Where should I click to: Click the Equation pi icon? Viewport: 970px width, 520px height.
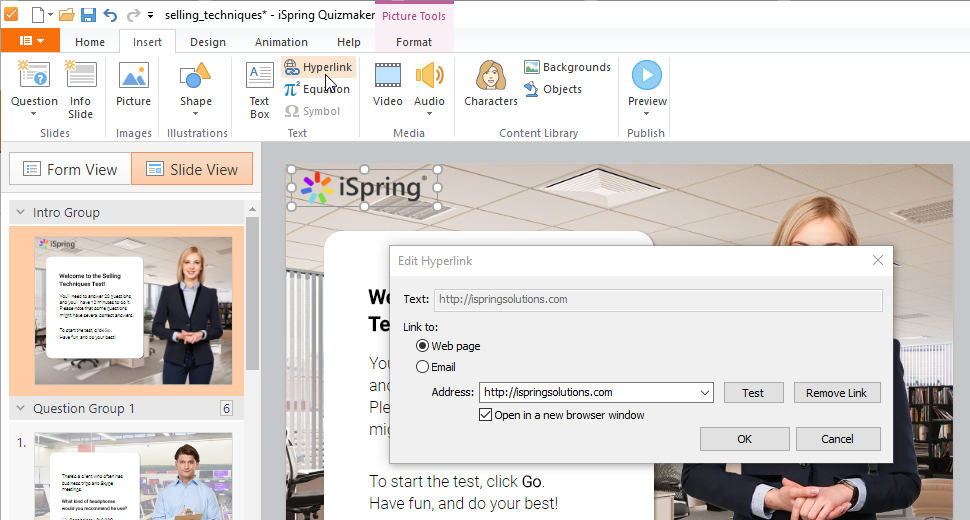point(291,89)
